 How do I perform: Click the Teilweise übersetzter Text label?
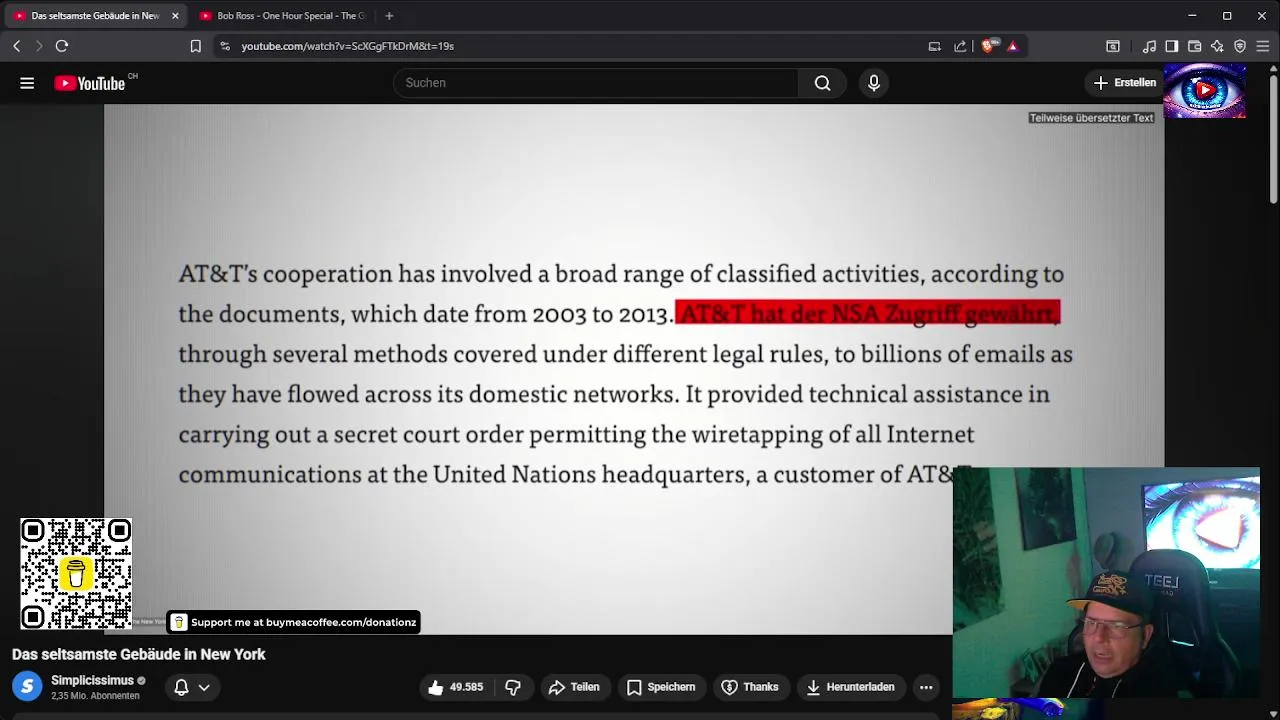1091,118
